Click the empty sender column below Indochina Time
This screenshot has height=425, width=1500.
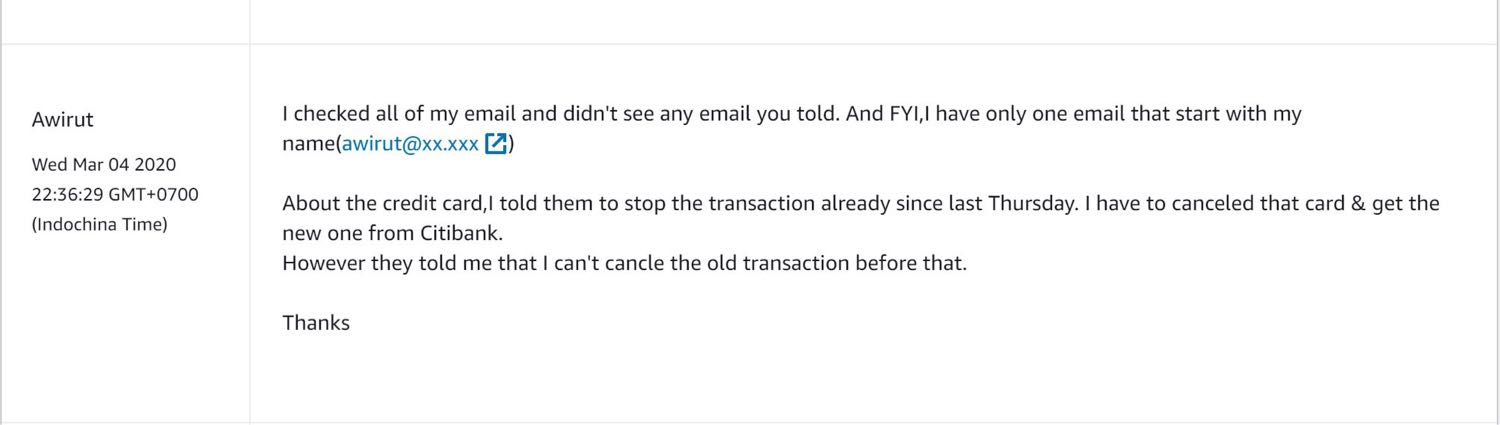point(125,330)
